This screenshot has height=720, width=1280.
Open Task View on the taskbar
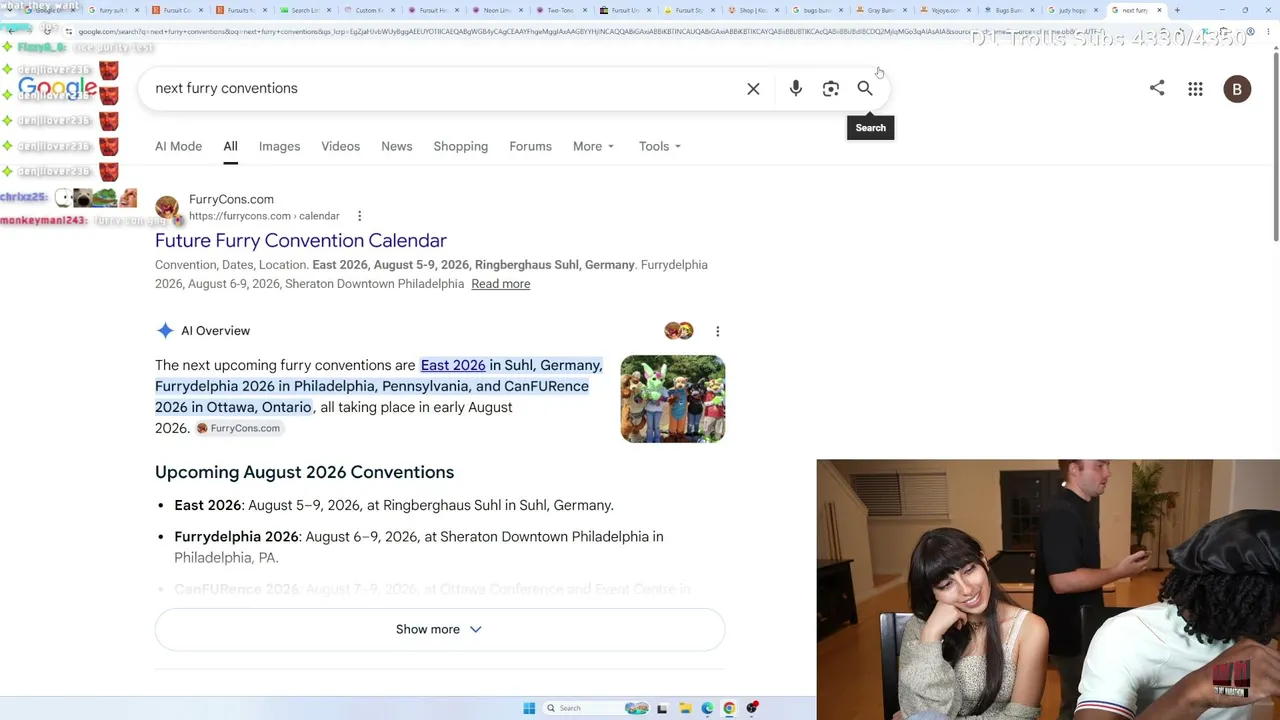[662, 708]
